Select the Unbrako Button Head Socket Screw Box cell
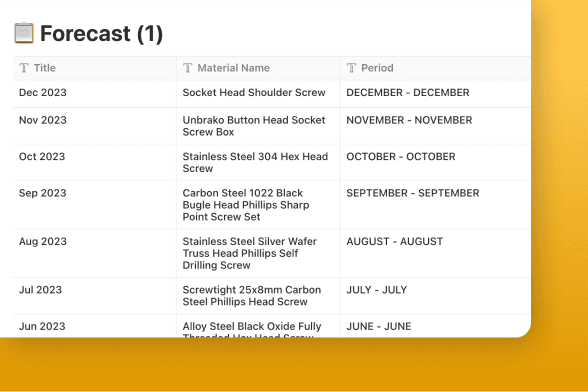 tap(258, 126)
